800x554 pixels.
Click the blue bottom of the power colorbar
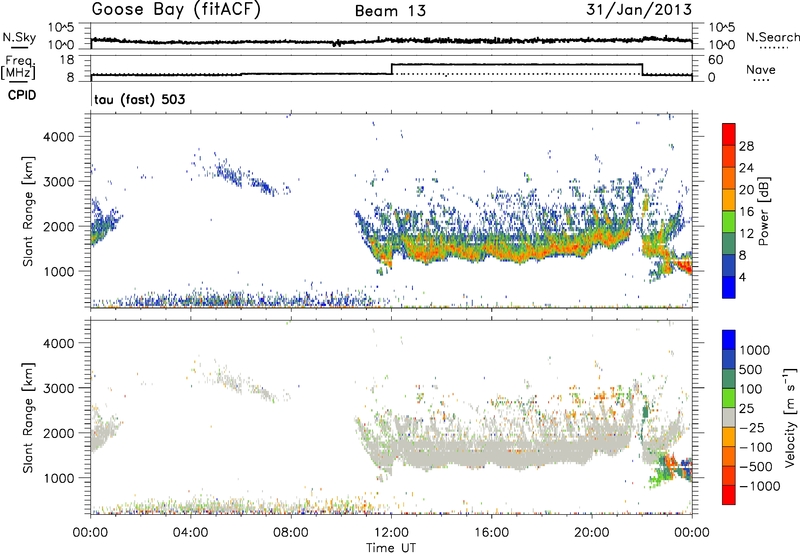(729, 288)
